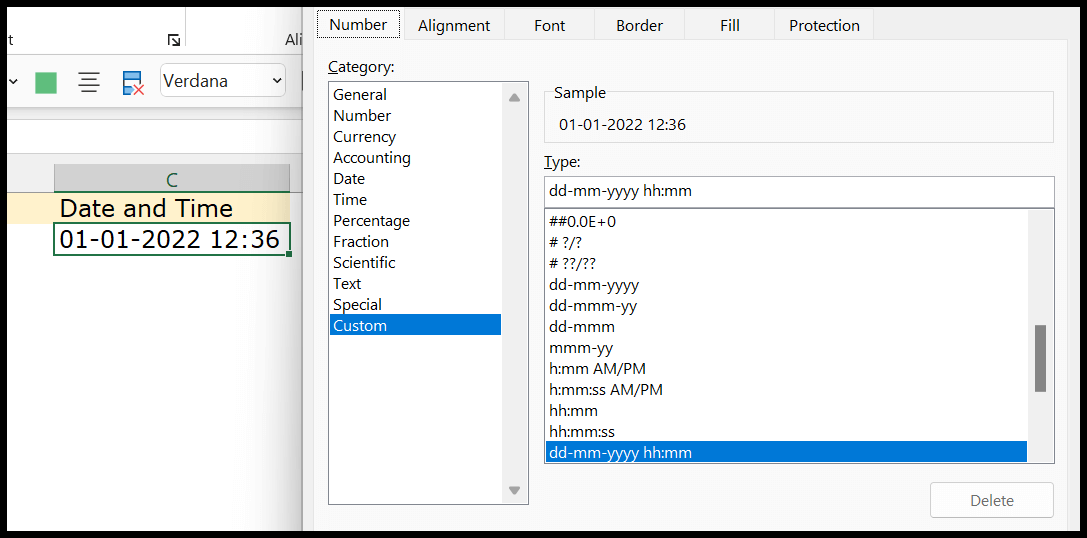The height and width of the screenshot is (538, 1087).
Task: Click Category list scroll down arrow
Action: [x=514, y=490]
